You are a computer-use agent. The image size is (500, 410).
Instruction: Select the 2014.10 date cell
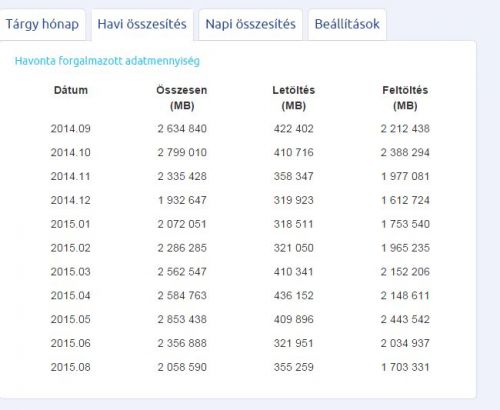tap(71, 153)
